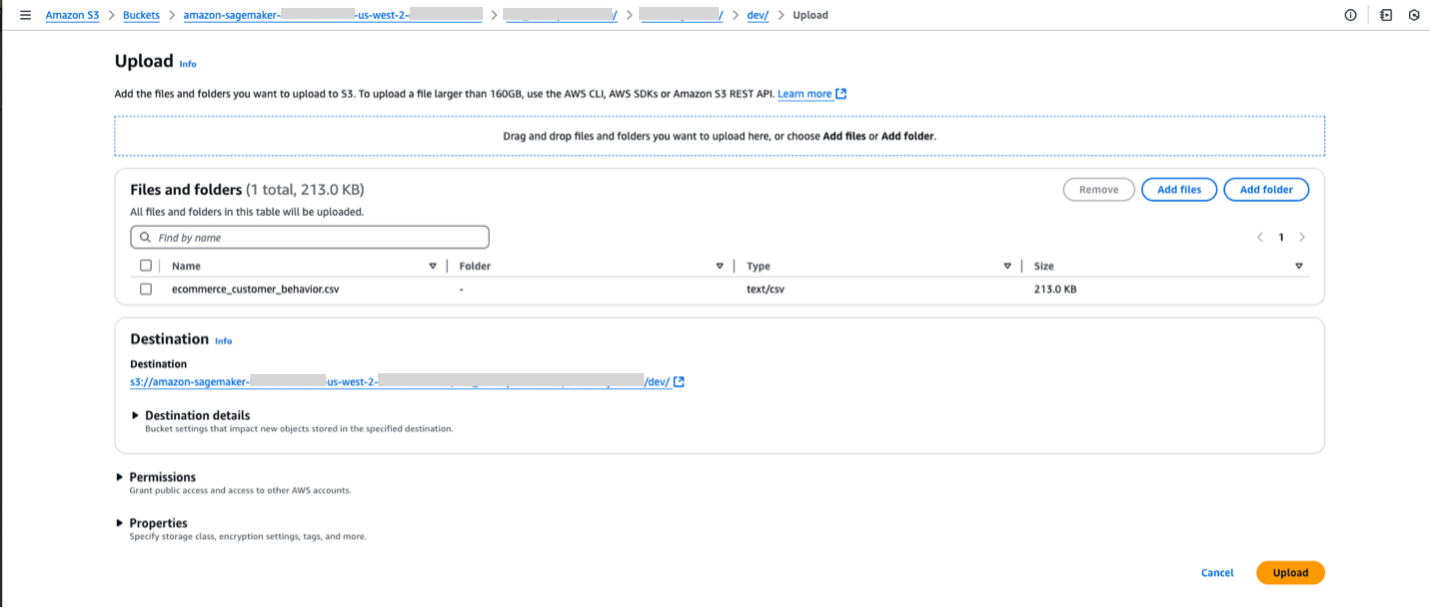This screenshot has width=1430, height=611.
Task: Click the Add files button
Action: click(x=1179, y=190)
